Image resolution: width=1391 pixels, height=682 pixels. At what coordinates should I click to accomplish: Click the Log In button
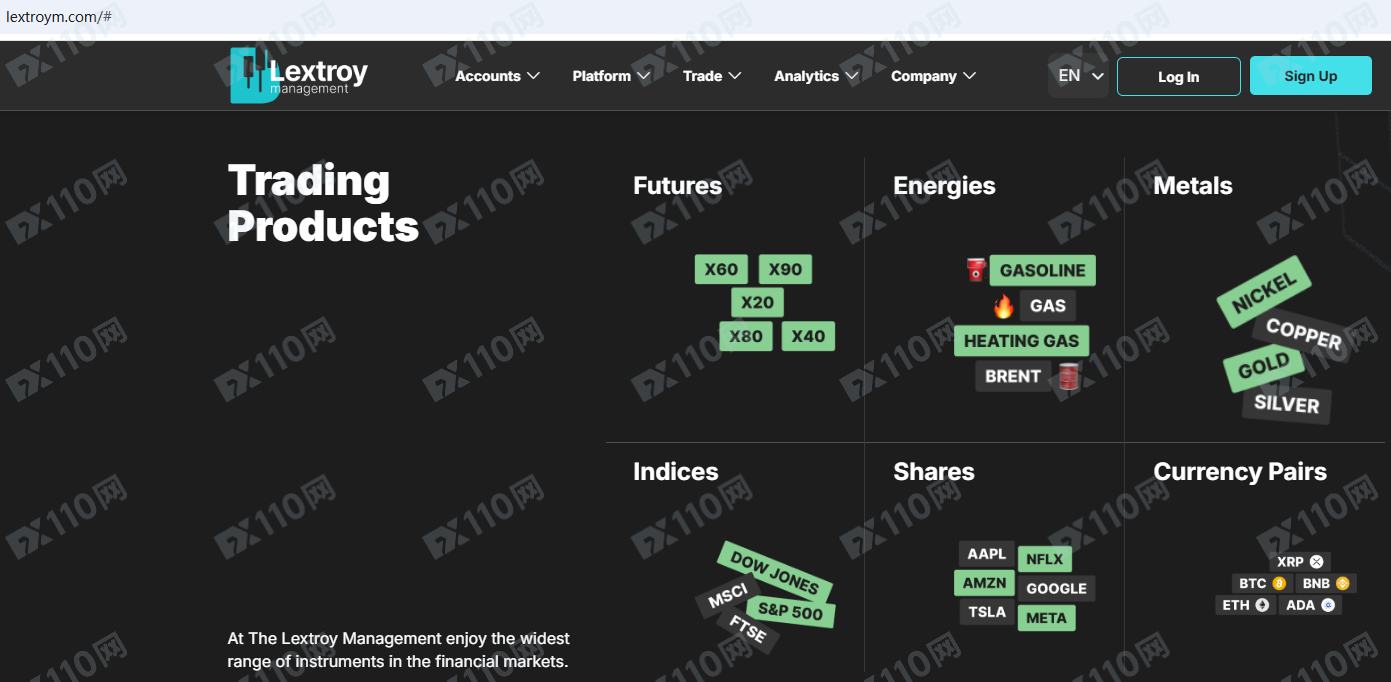[1178, 76]
